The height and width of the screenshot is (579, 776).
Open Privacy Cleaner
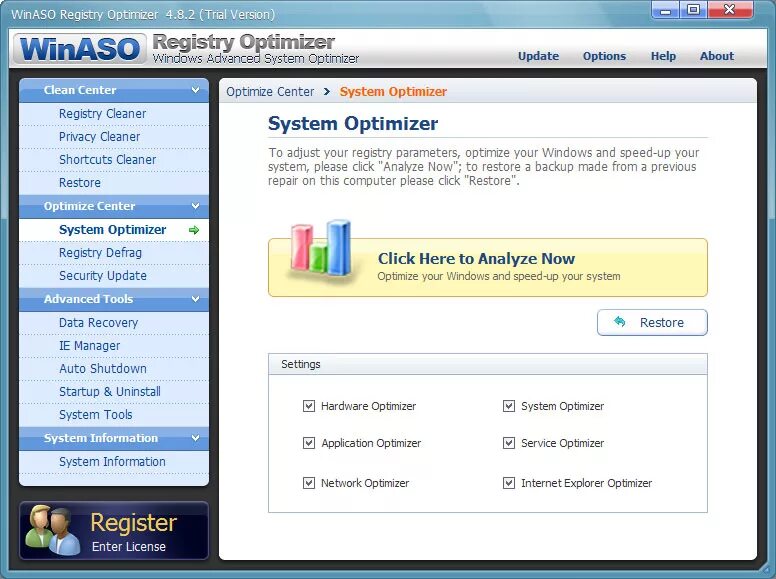114,137
